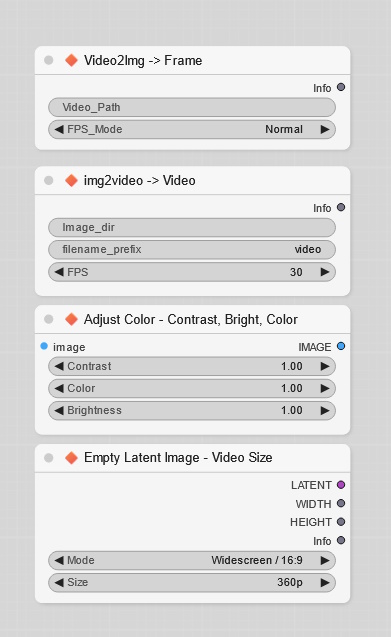Collapse the img2video -> Video node via gray dot
Viewport: 391px width, 637px height.
48,180
